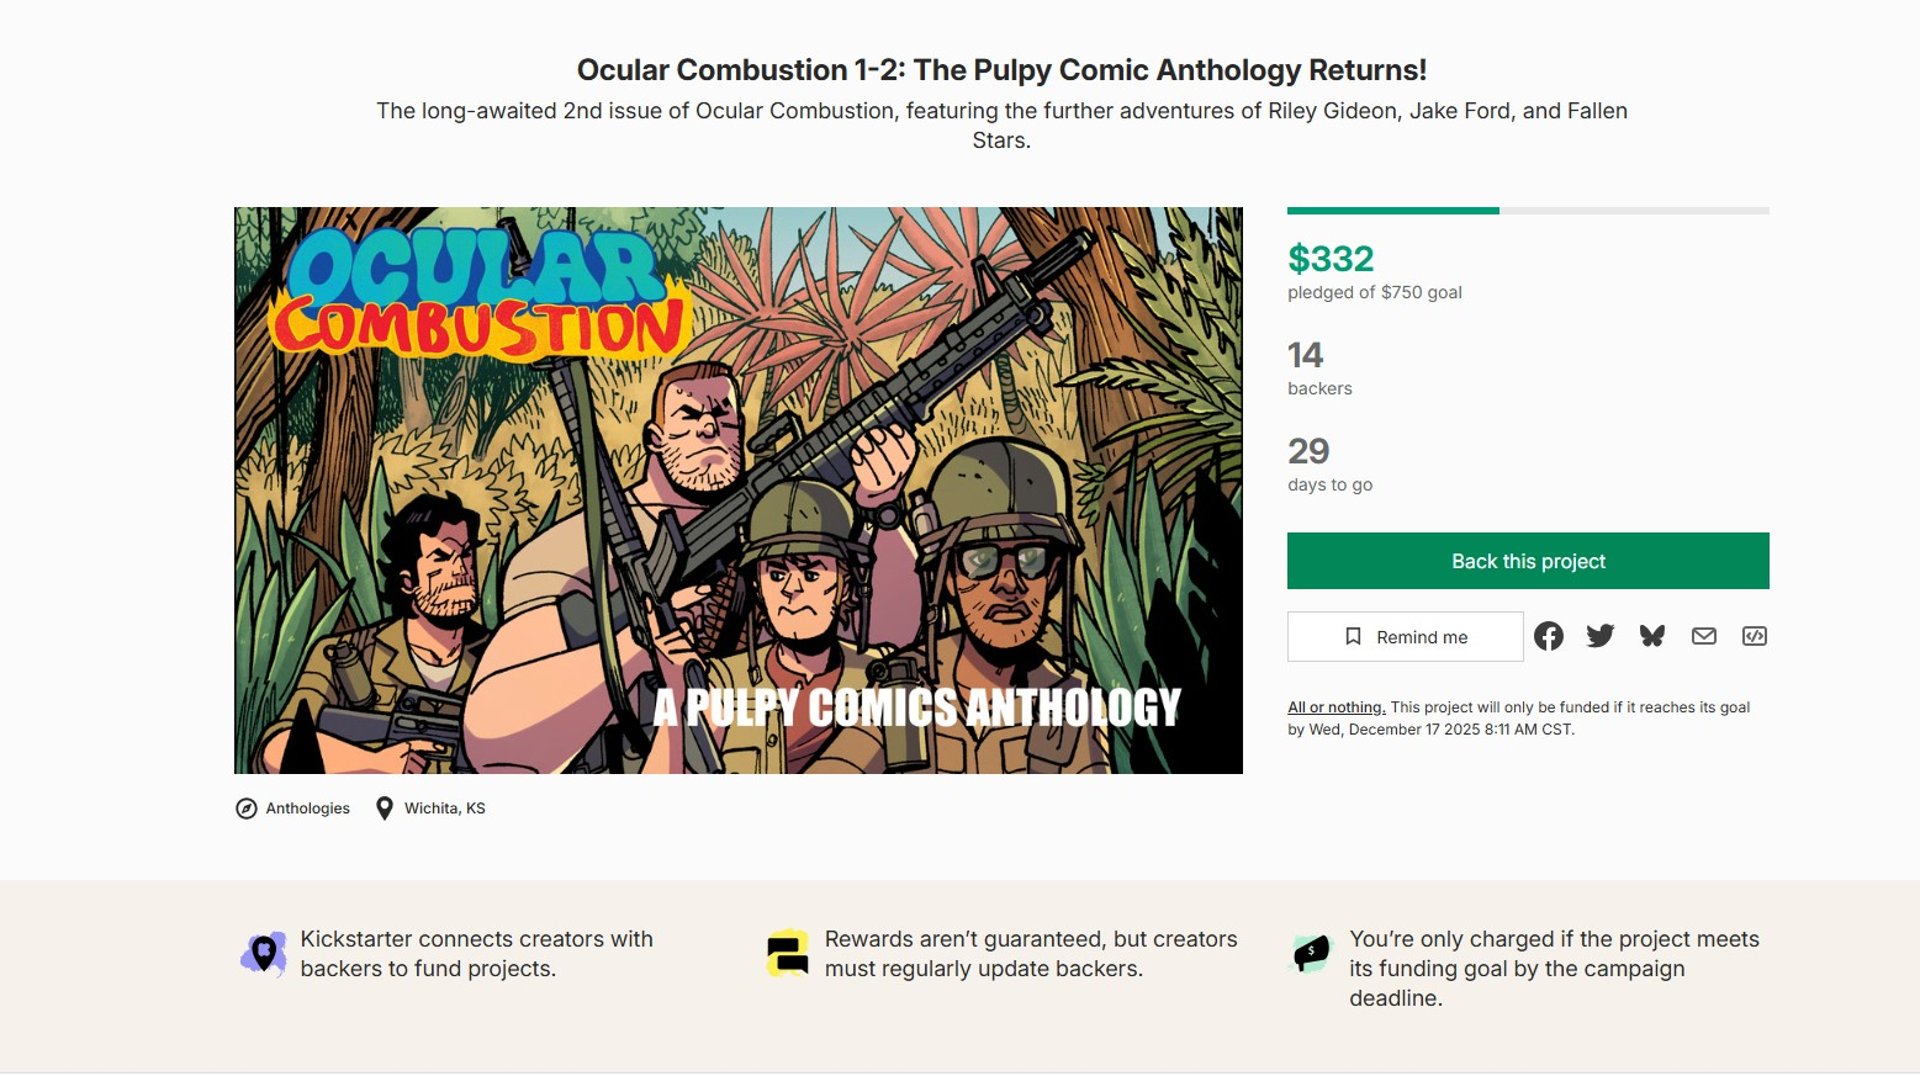Viewport: 1920px width, 1076px height.
Task: Open the embed code icon
Action: click(x=1754, y=636)
